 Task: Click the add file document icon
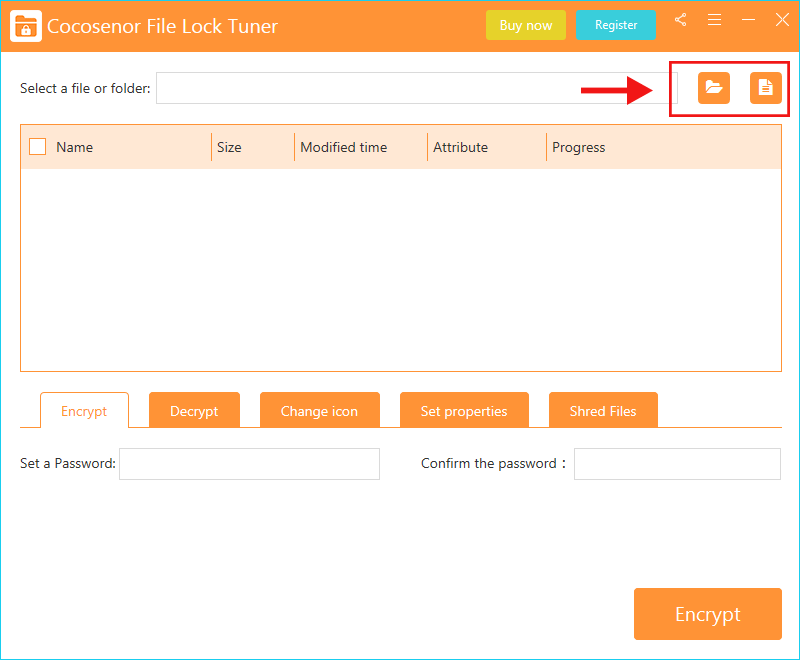click(765, 88)
